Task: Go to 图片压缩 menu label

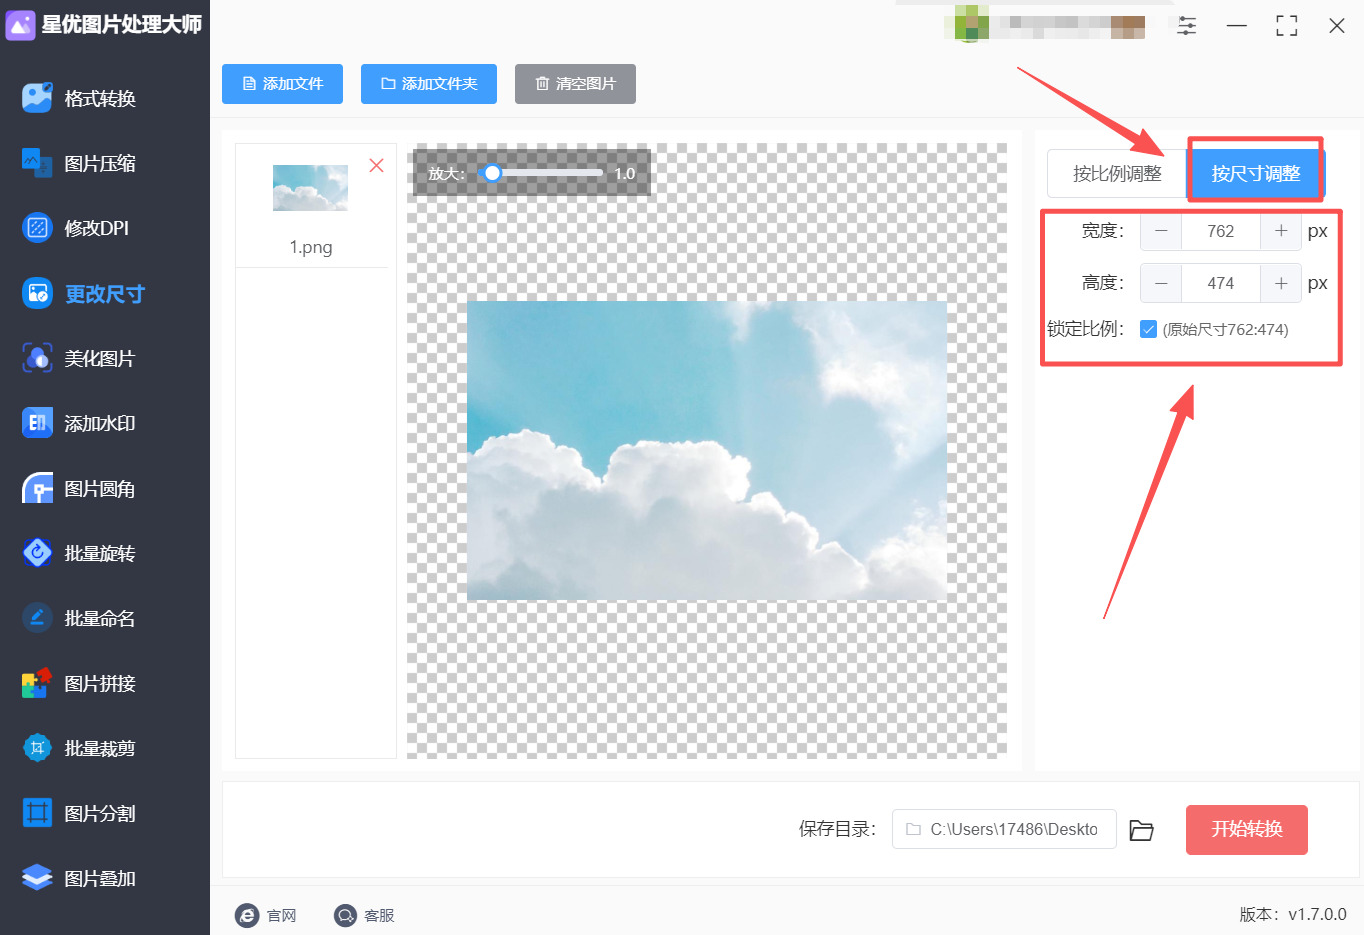Action: pos(100,163)
